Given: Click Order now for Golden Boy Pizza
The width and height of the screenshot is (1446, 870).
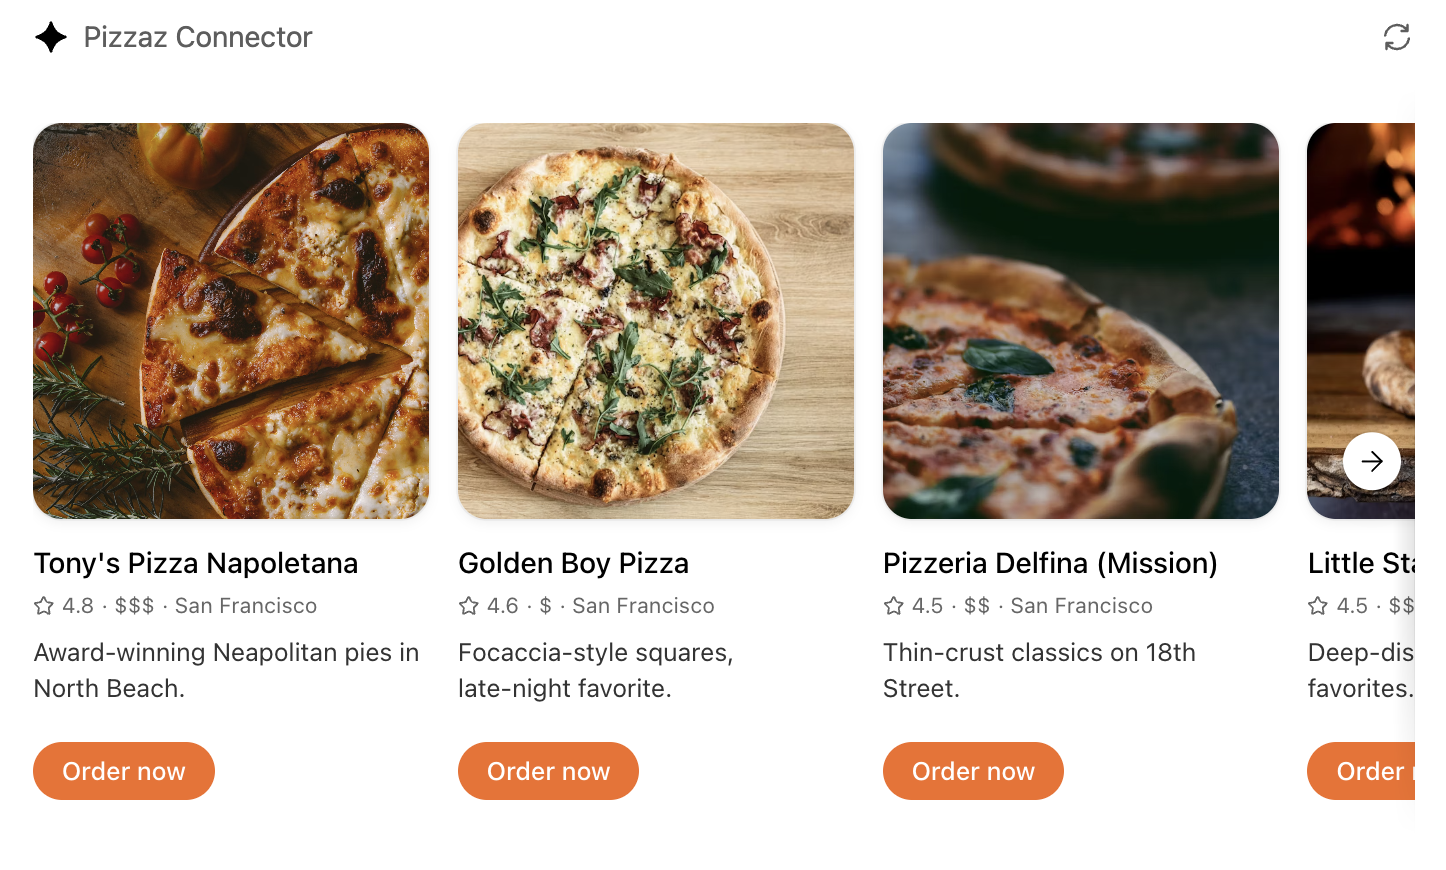Looking at the screenshot, I should pyautogui.click(x=548, y=771).
